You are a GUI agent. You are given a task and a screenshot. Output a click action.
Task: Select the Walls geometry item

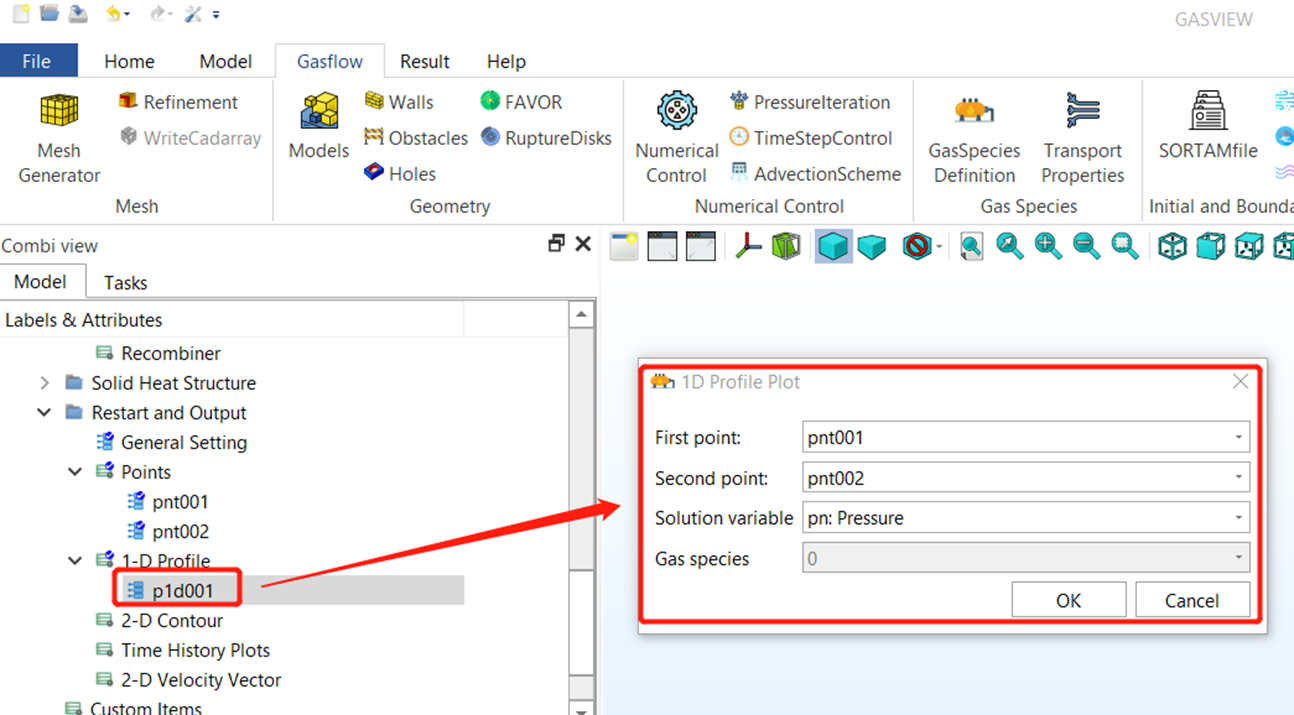pyautogui.click(x=399, y=102)
